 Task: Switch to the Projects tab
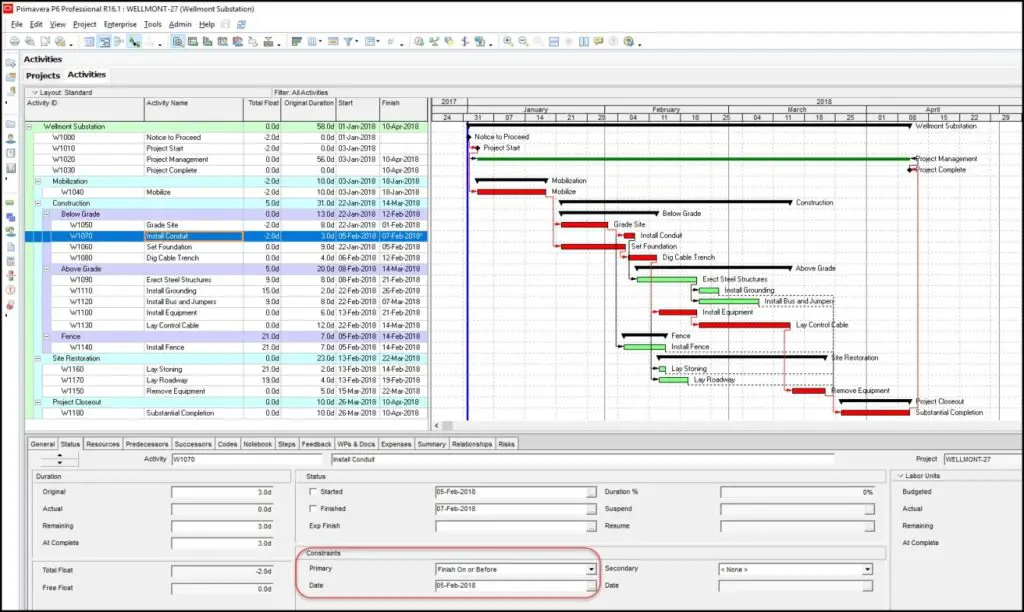42,75
